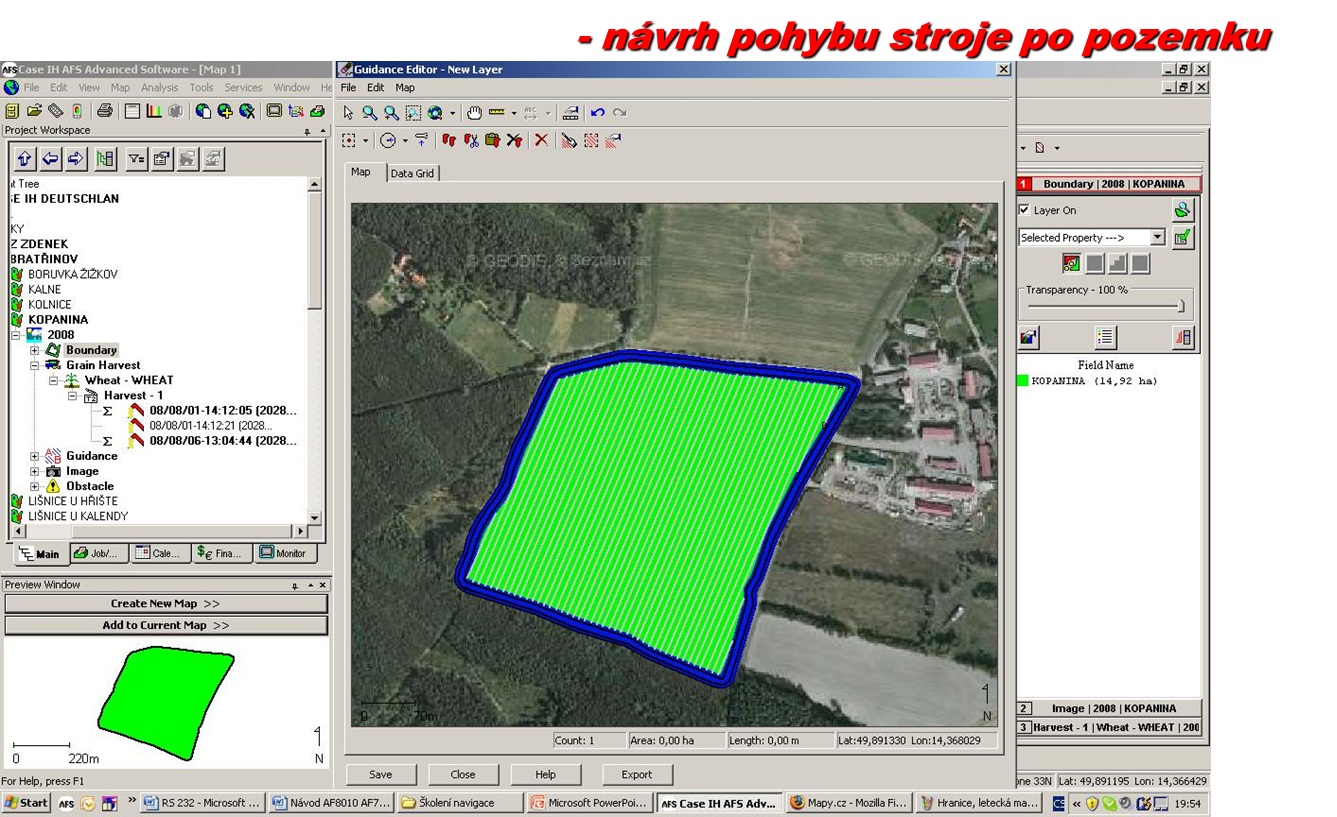Click the undo arrow in Guidance Editor

[597, 113]
